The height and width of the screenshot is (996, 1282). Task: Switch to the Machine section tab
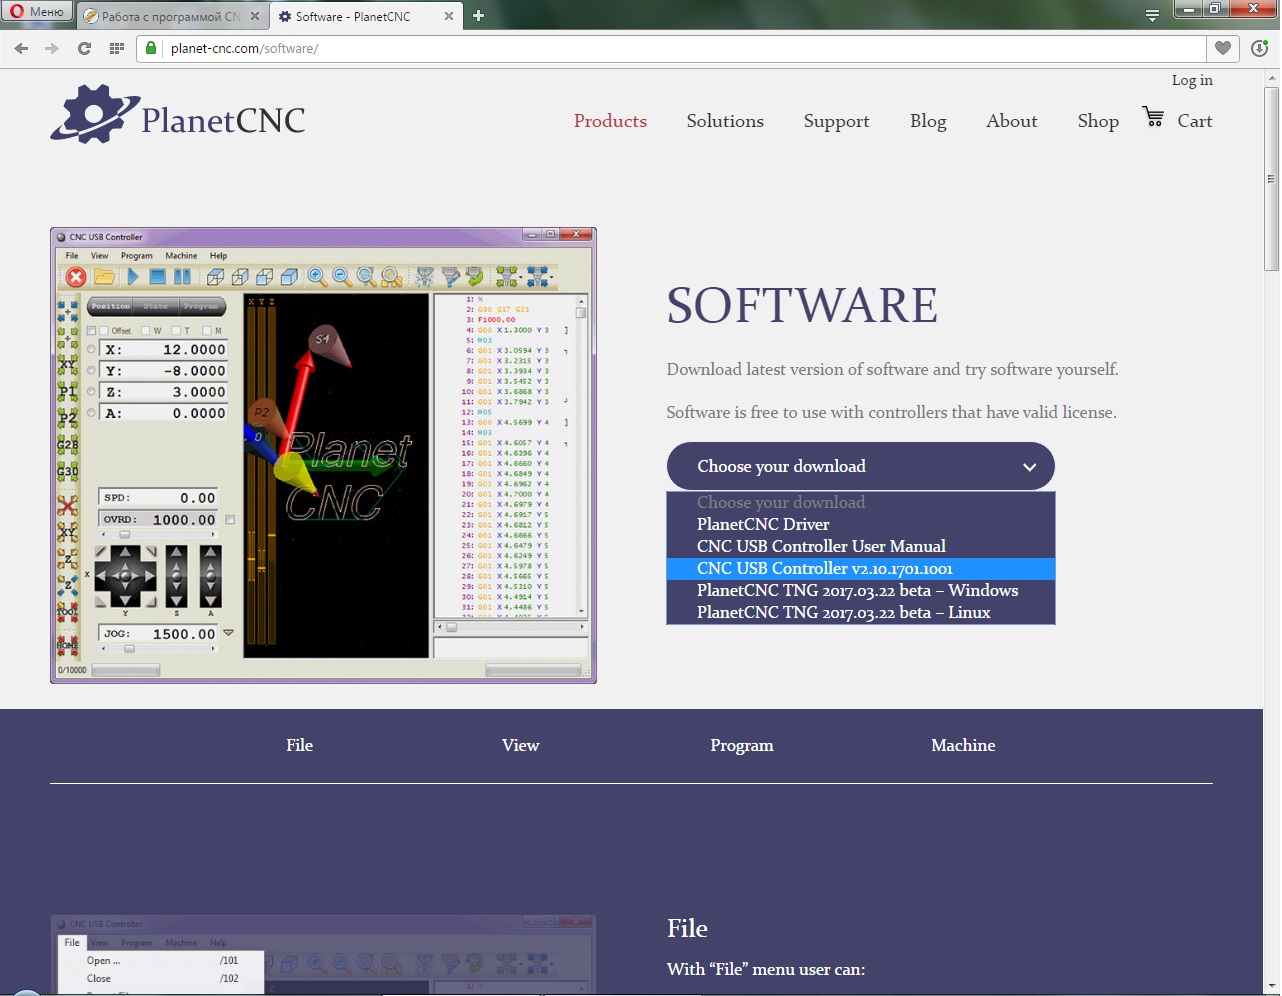[963, 745]
